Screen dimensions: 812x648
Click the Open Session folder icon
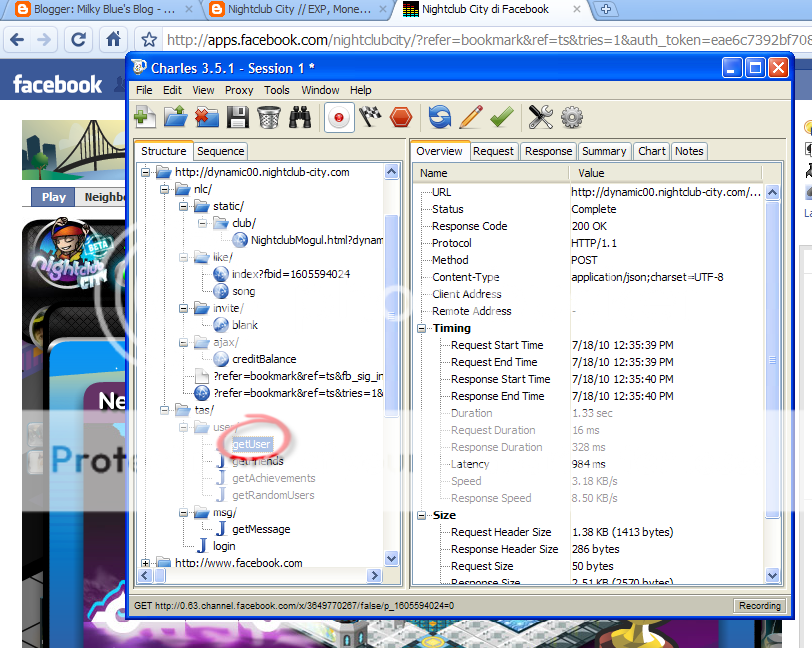[x=176, y=117]
